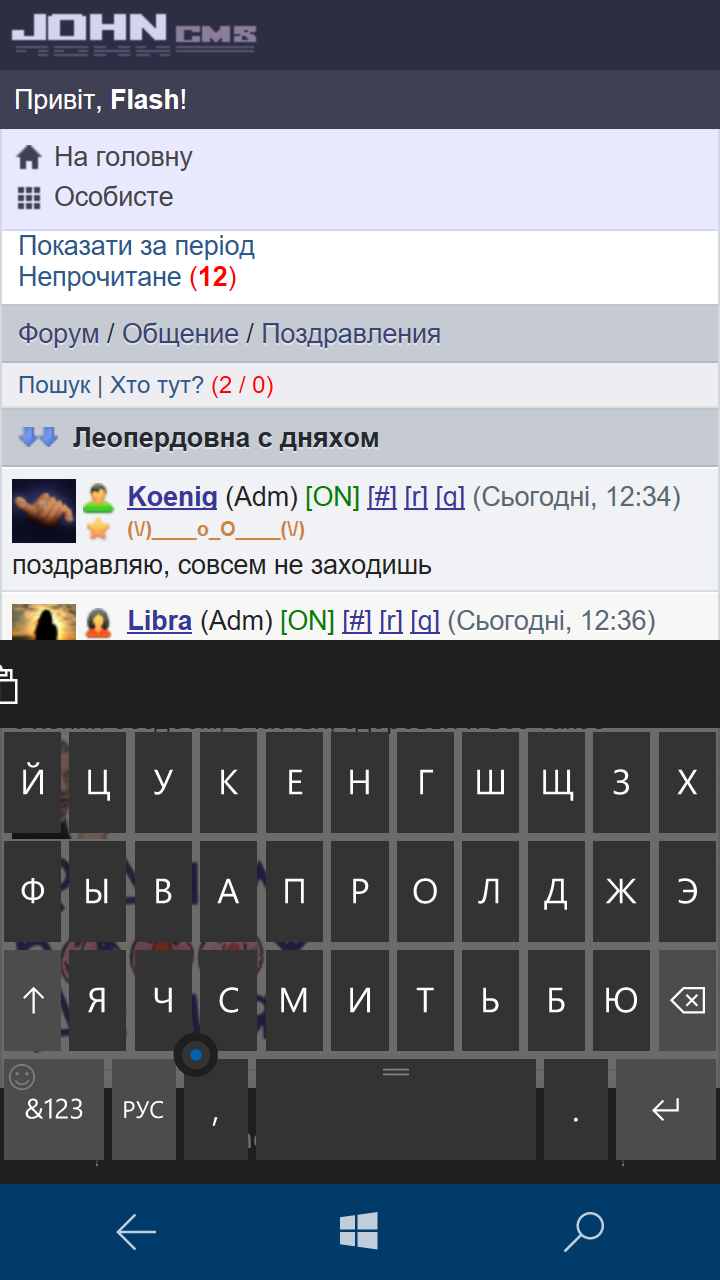720x1280 pixels.
Task: Tap the [q] quote link for Libra
Action: (x=425, y=621)
